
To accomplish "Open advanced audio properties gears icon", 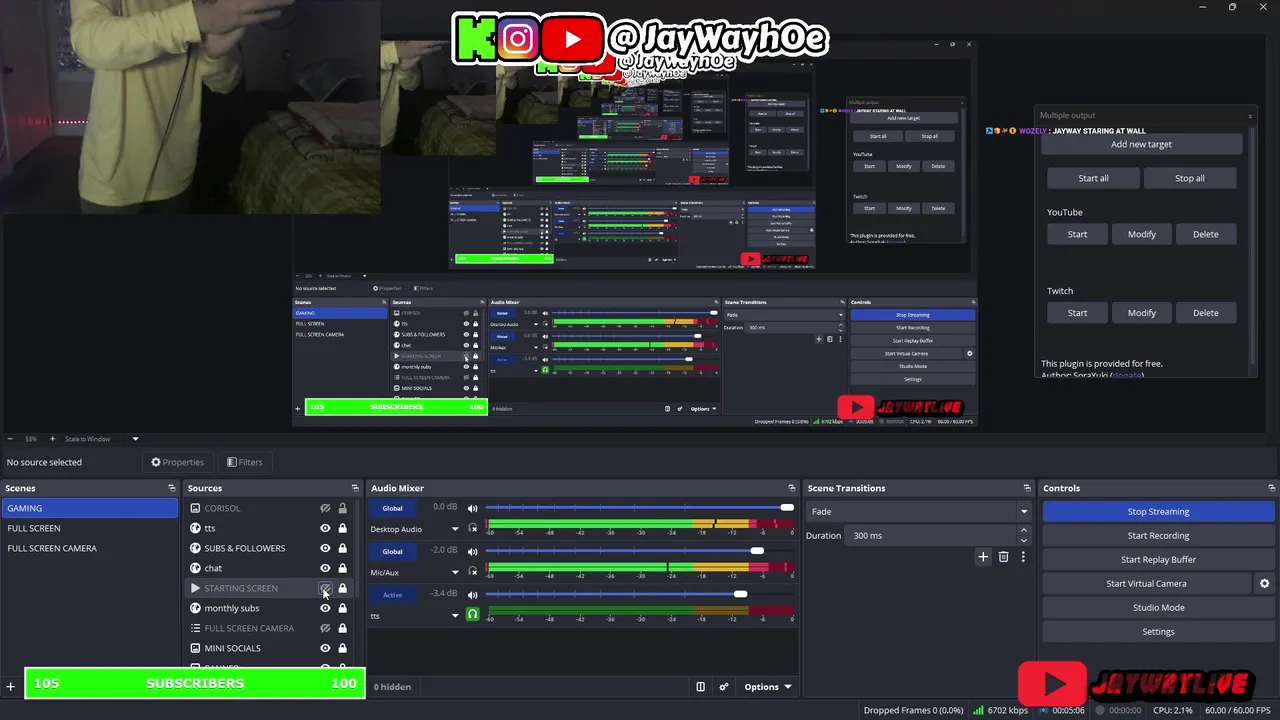I will (x=724, y=687).
